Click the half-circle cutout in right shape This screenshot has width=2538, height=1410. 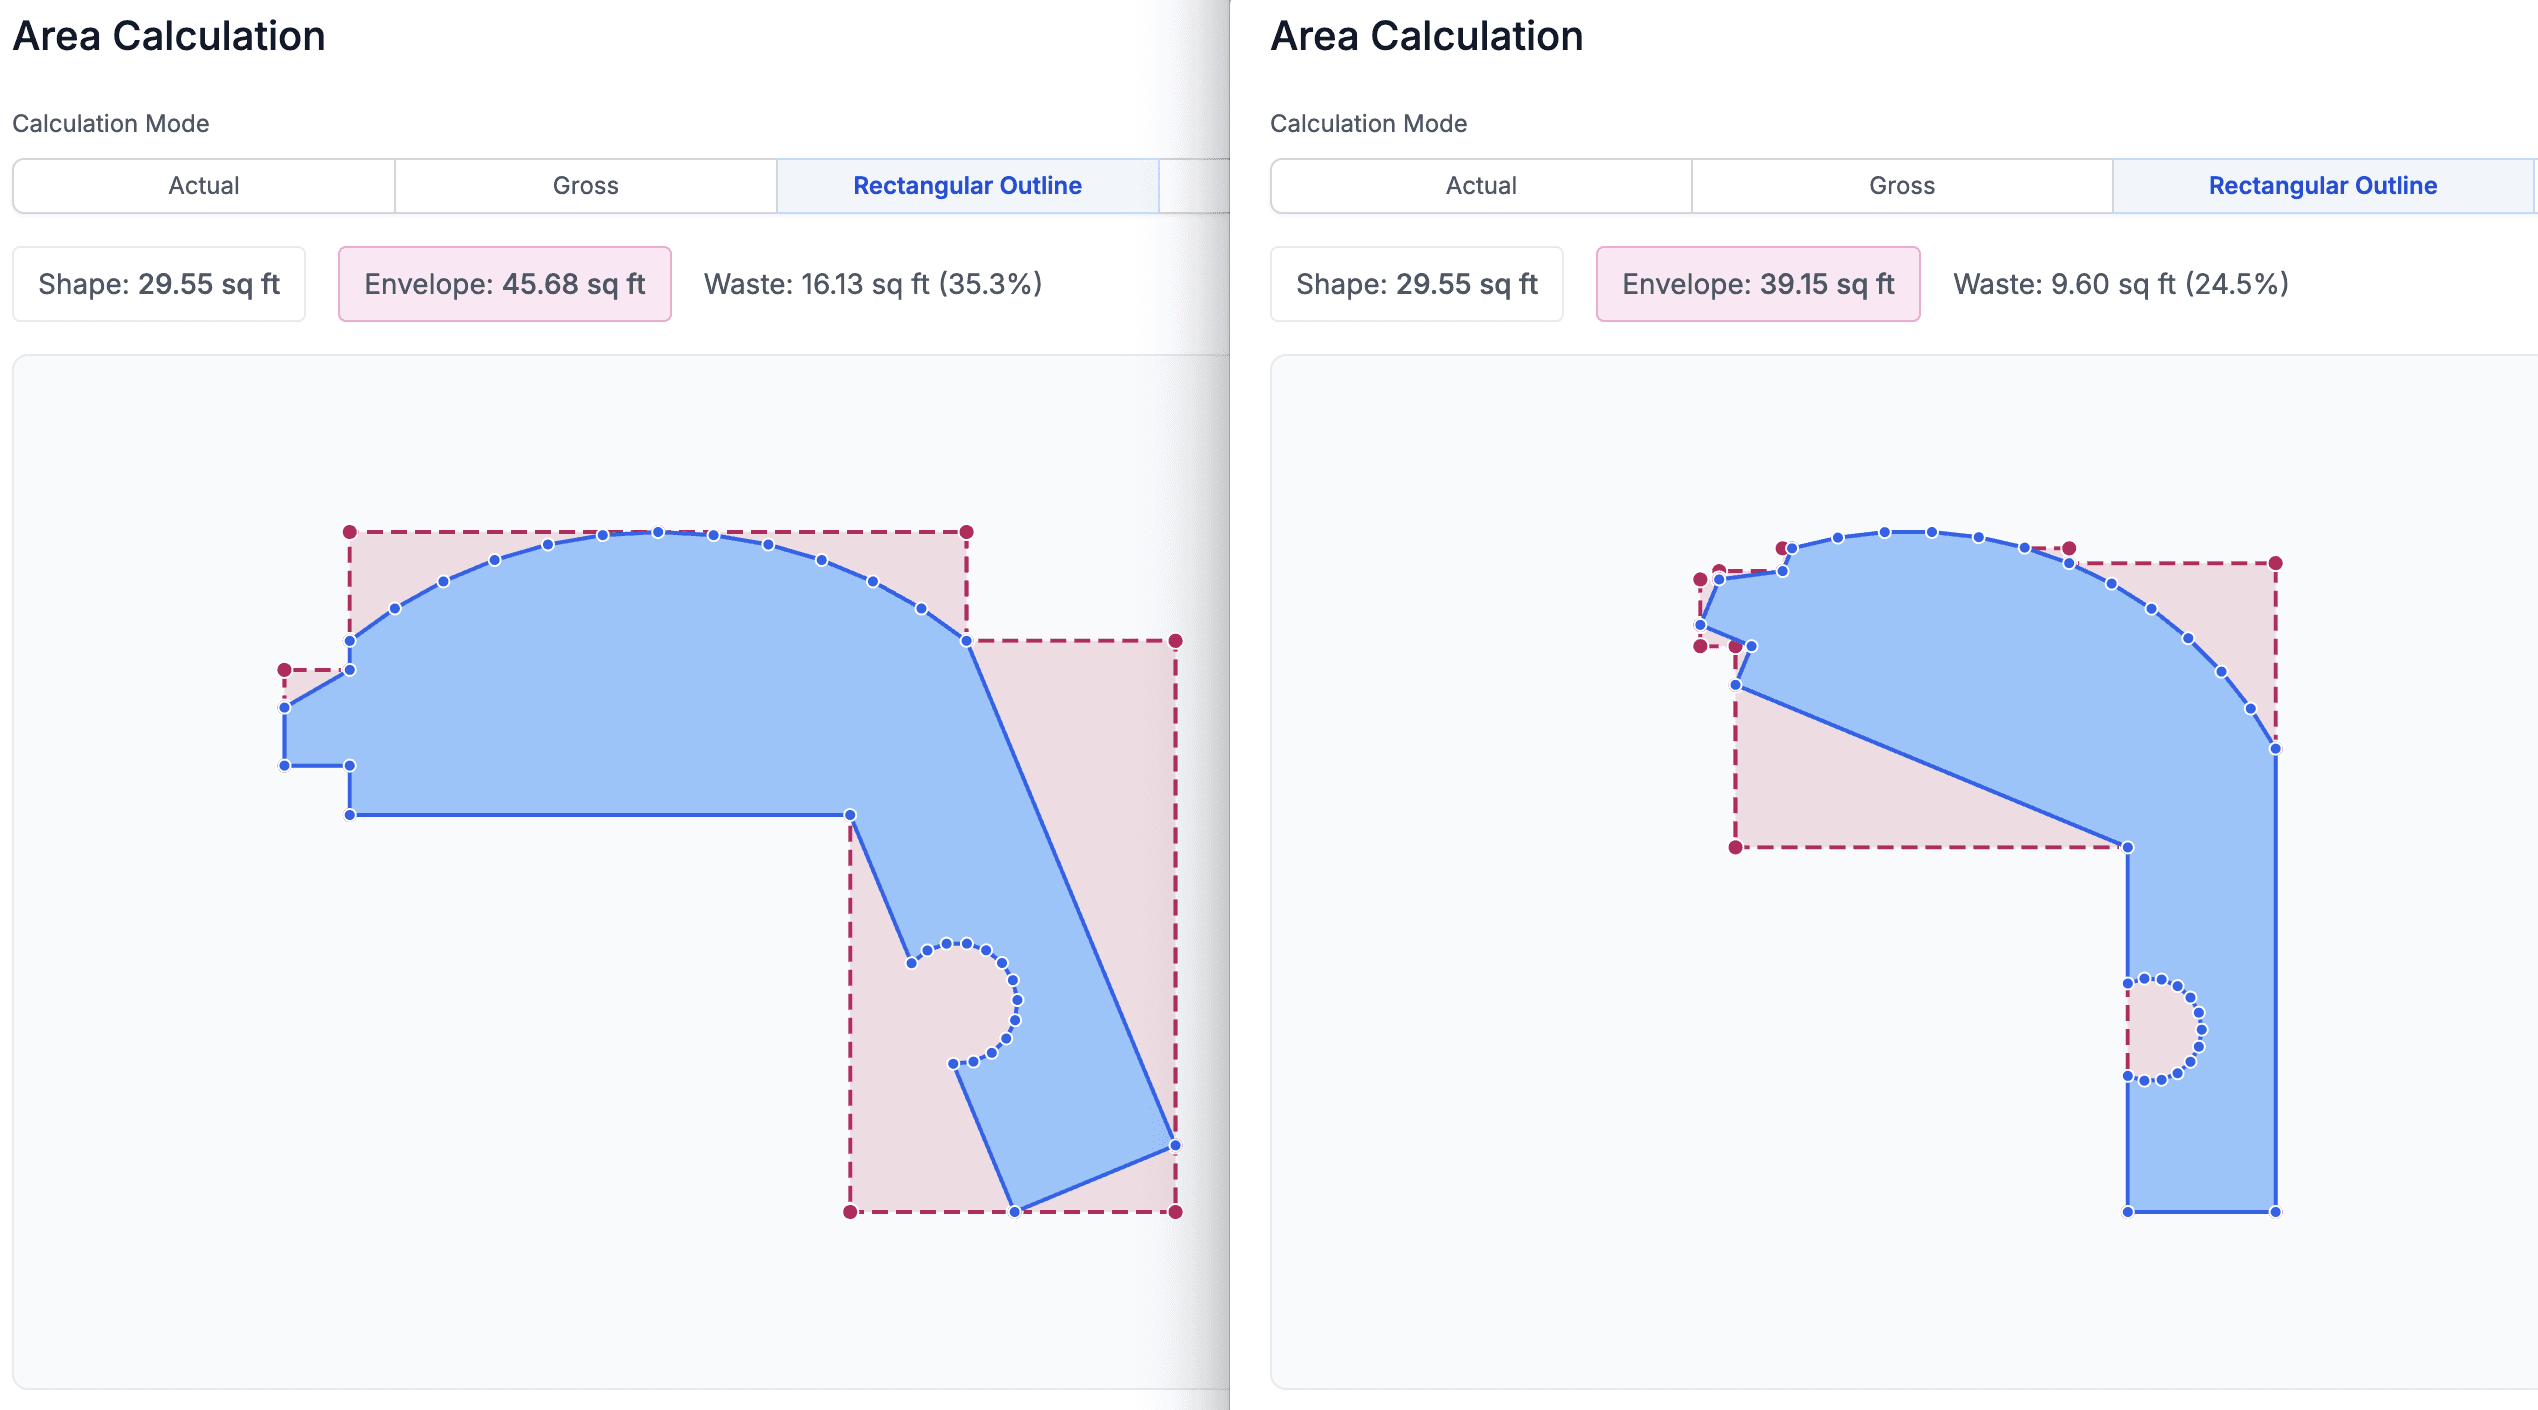[x=2160, y=1030]
